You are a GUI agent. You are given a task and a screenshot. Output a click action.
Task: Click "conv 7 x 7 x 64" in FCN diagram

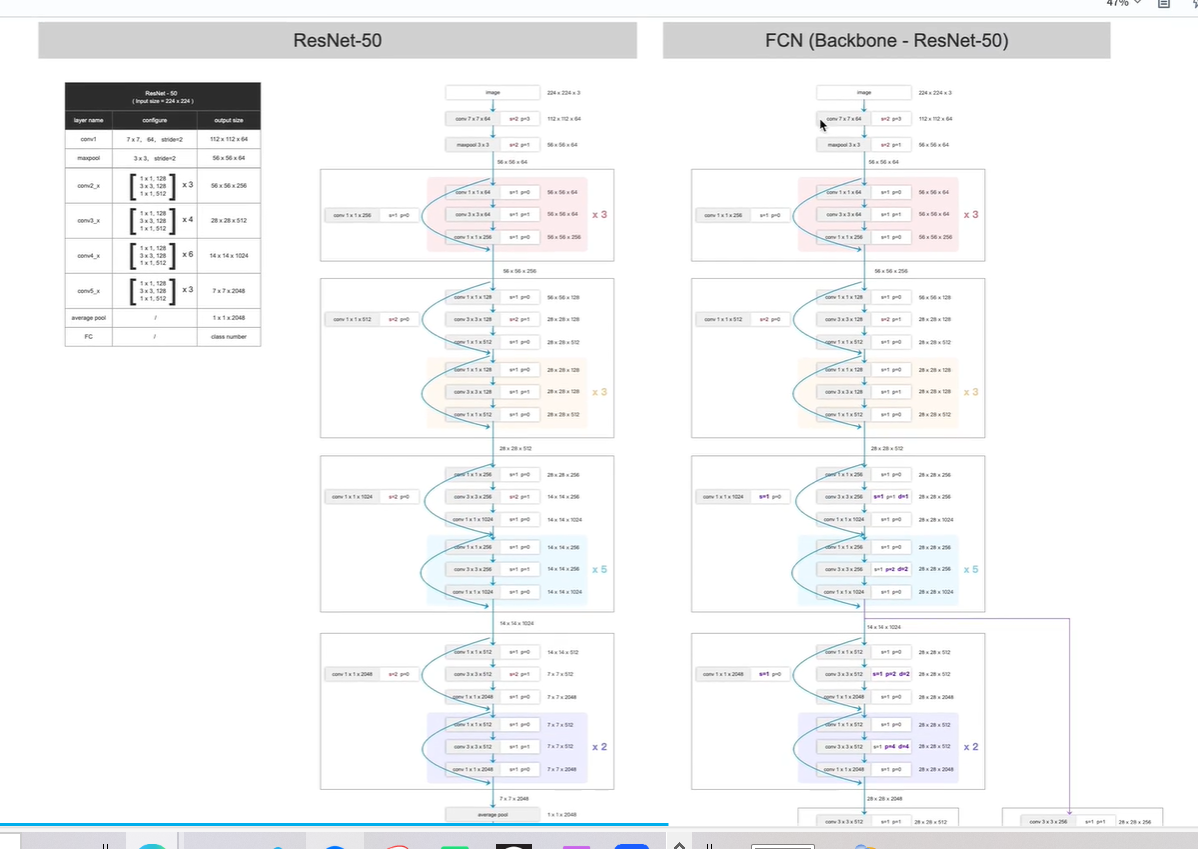[x=844, y=118]
